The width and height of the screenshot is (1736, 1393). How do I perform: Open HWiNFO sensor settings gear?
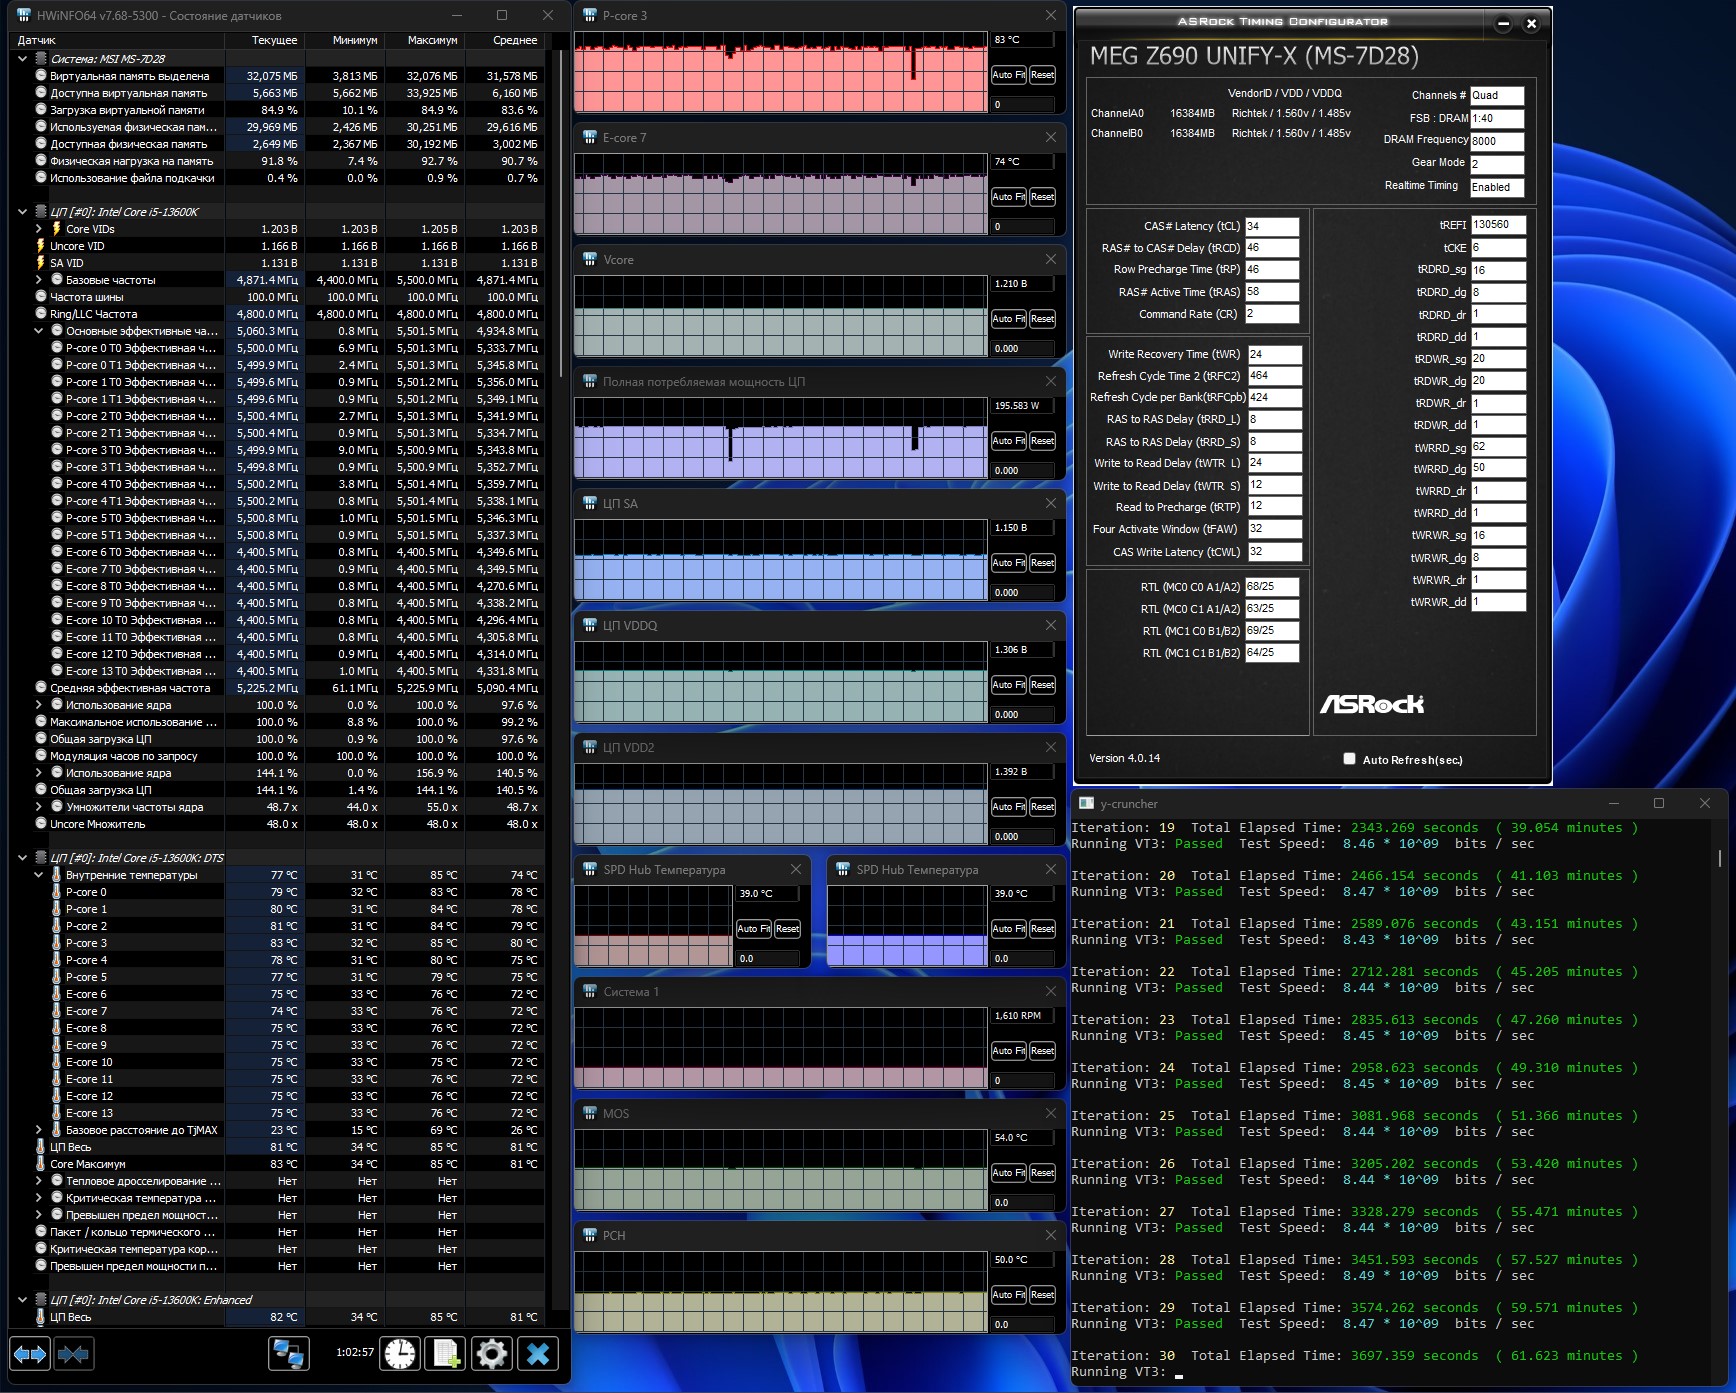491,1354
